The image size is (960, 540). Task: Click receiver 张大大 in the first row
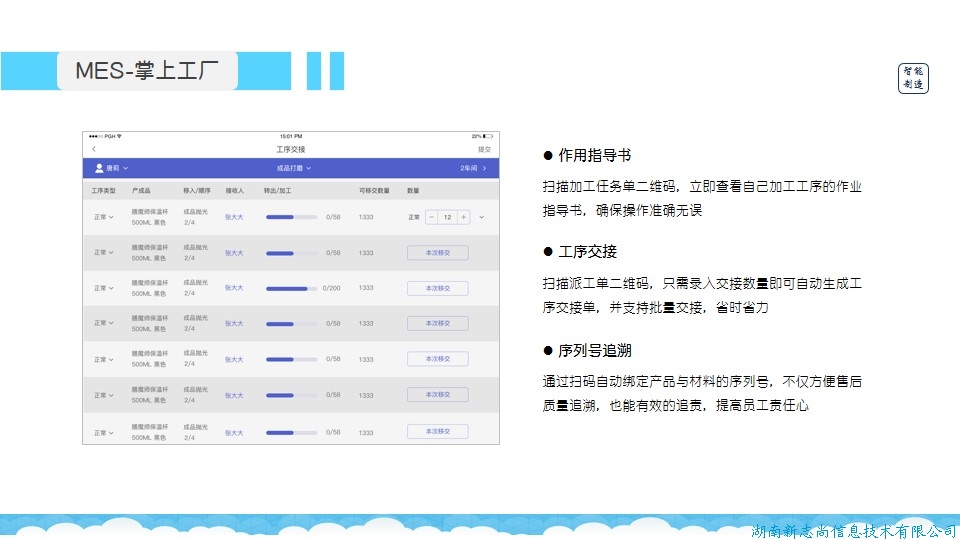pos(234,217)
